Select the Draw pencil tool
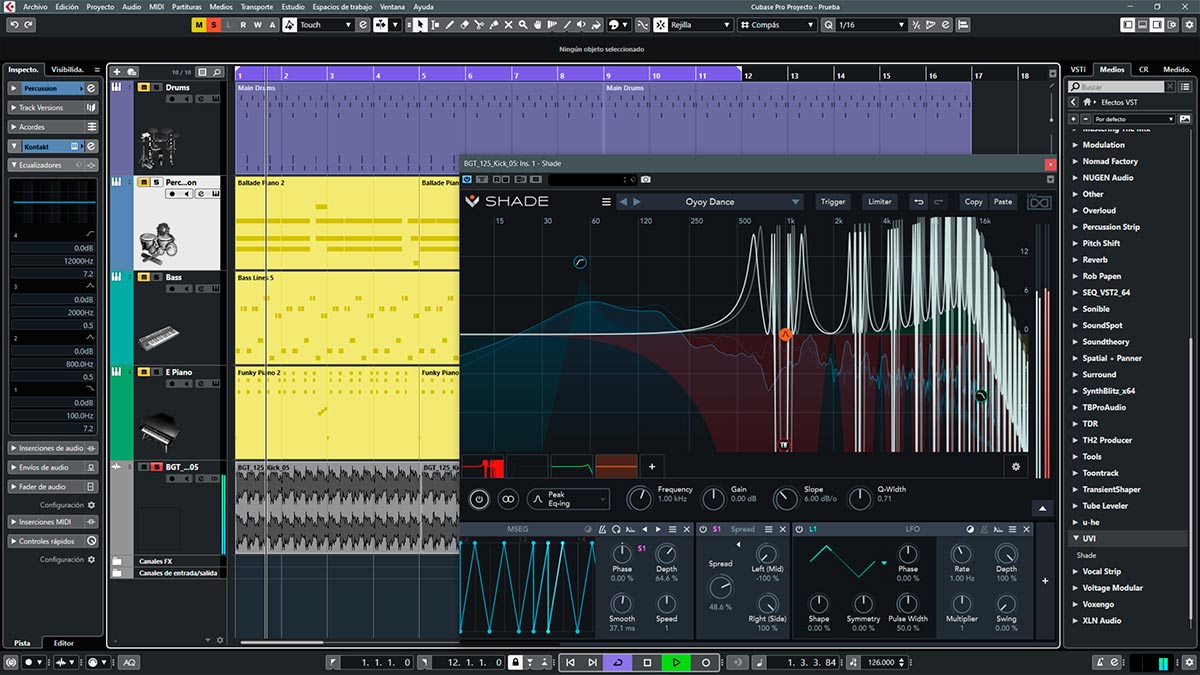Image resolution: width=1200 pixels, height=675 pixels. click(450, 25)
